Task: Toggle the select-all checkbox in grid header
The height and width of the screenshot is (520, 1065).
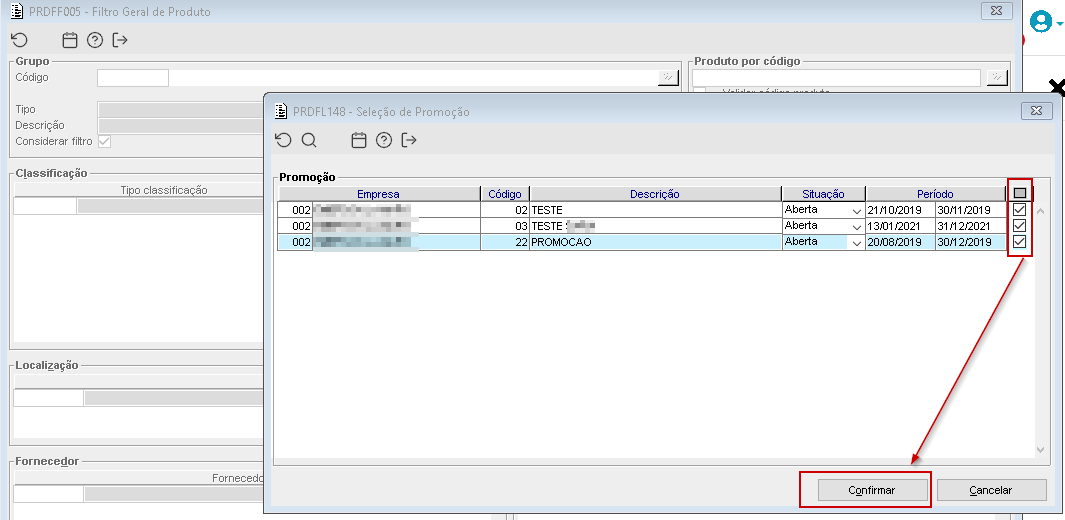Action: pyautogui.click(x=1019, y=194)
